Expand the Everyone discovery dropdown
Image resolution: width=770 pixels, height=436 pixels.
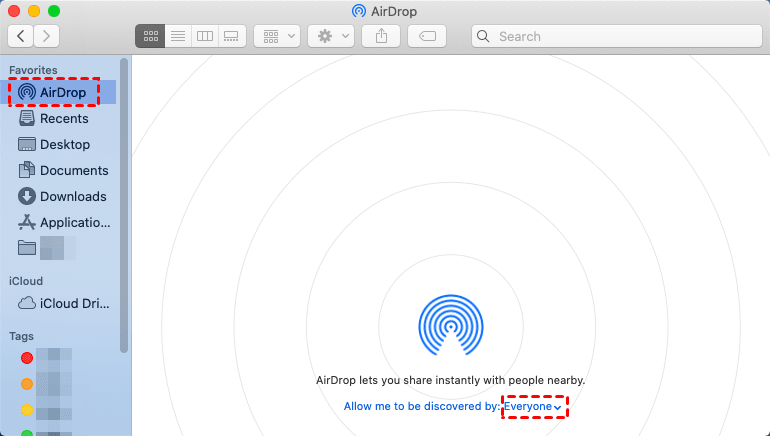click(533, 406)
